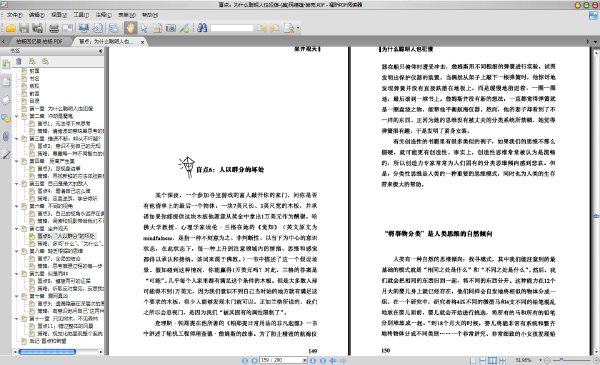
Task: Open the 文件 menu
Action: coord(15,15)
